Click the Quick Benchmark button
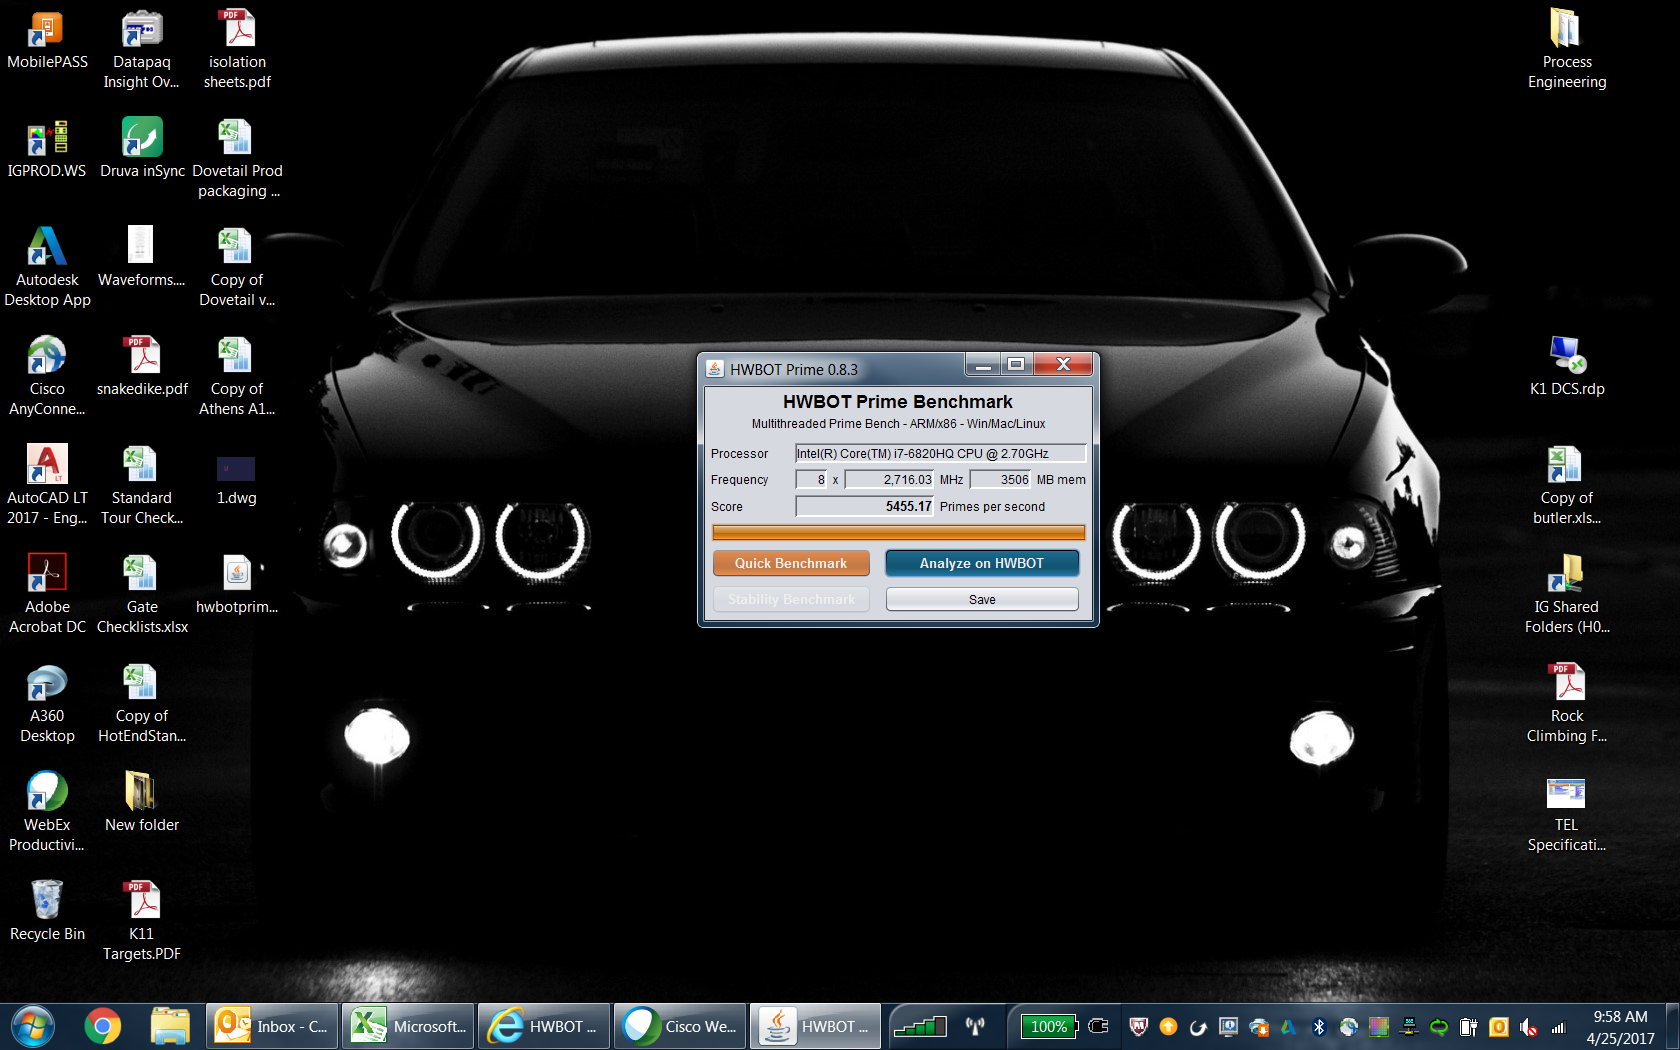1680x1050 pixels. (791, 563)
